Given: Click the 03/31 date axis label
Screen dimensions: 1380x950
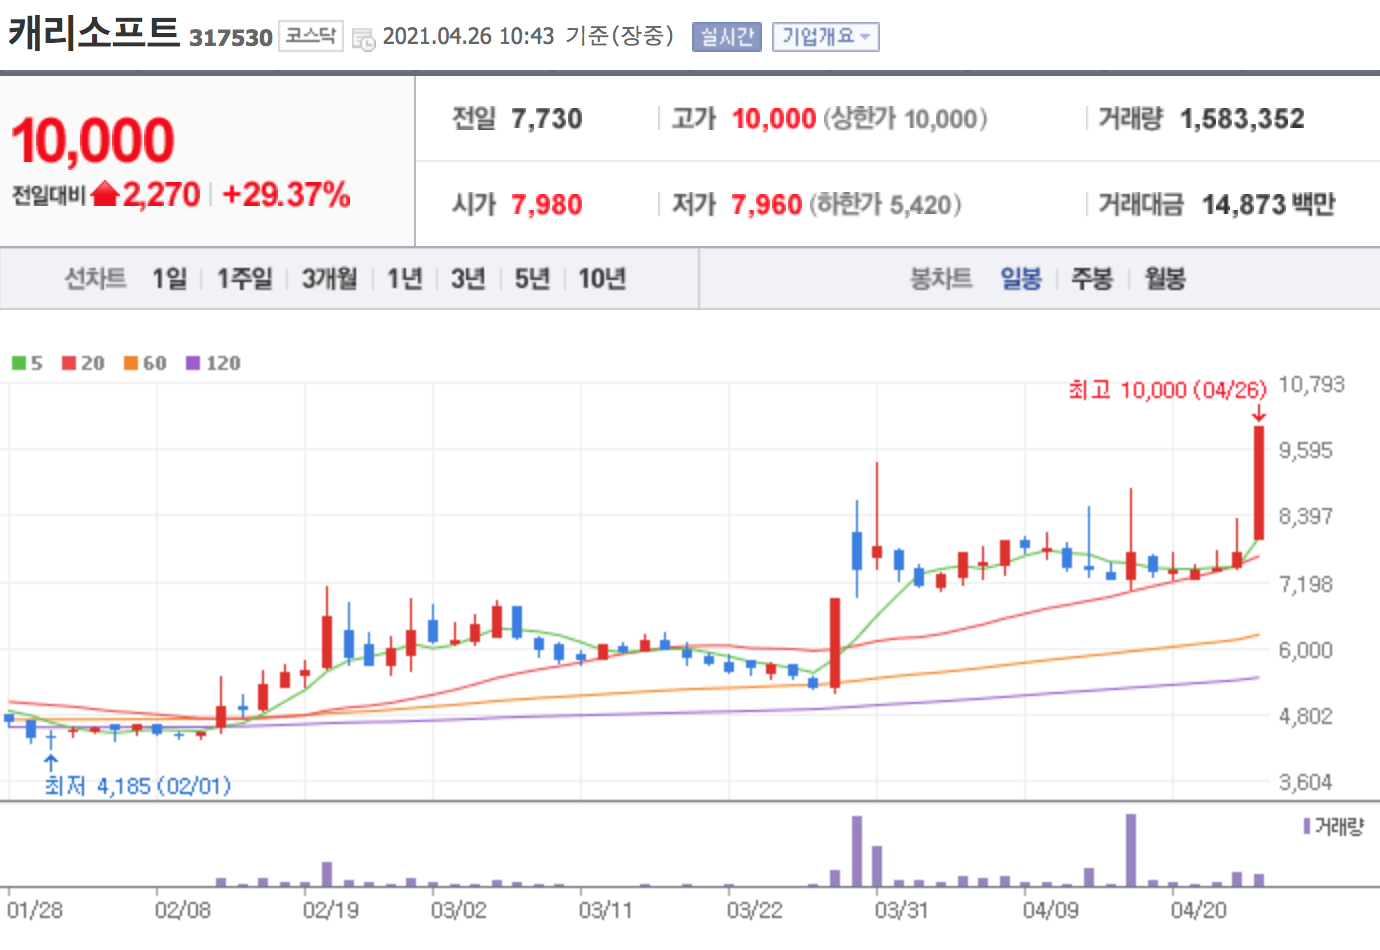Looking at the screenshot, I should 901,910.
